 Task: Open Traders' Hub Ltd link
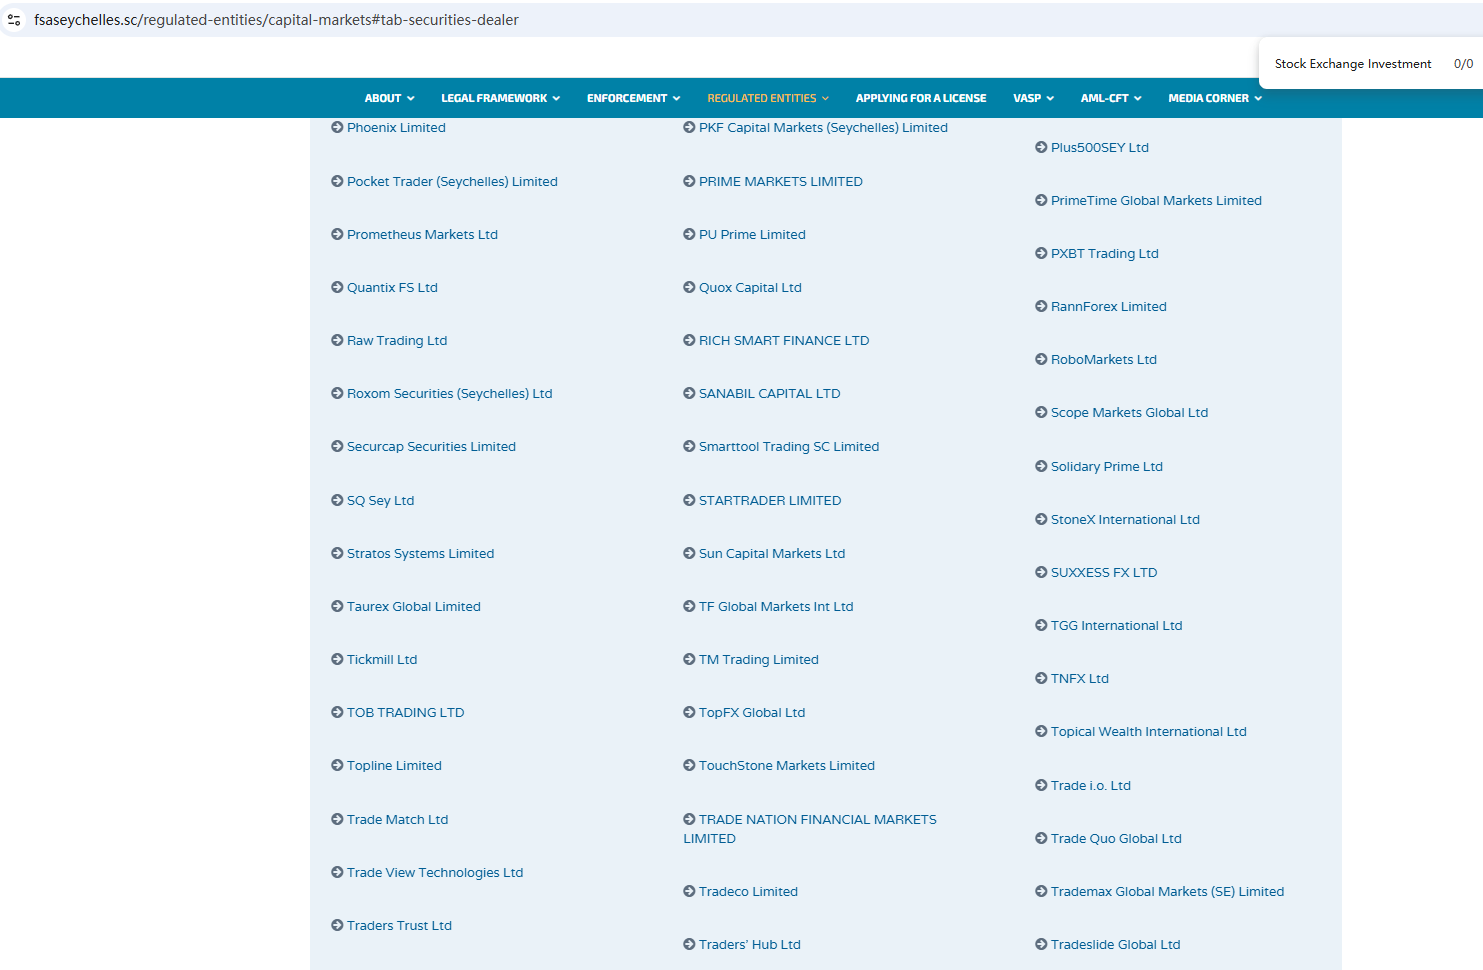coord(750,944)
